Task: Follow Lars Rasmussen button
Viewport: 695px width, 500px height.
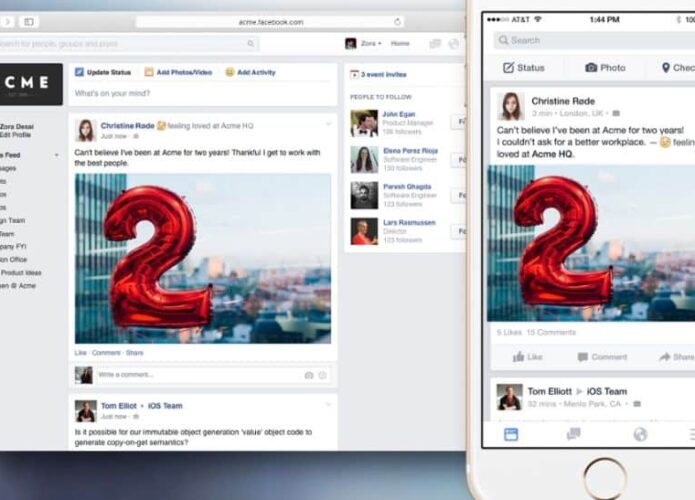Action: (x=459, y=231)
